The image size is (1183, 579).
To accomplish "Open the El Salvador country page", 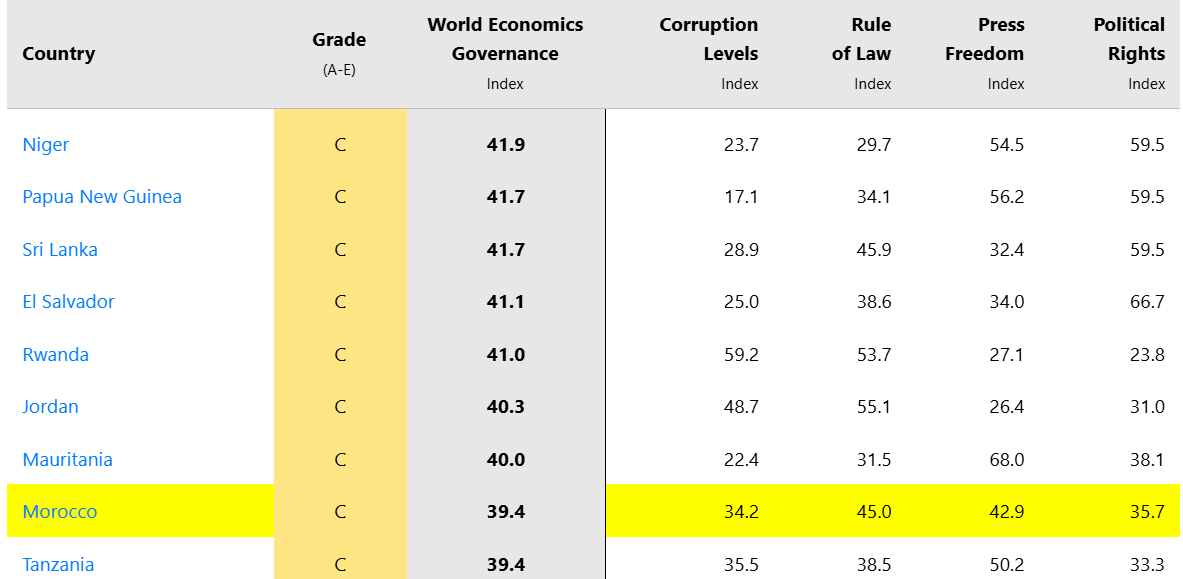I will (x=68, y=302).
